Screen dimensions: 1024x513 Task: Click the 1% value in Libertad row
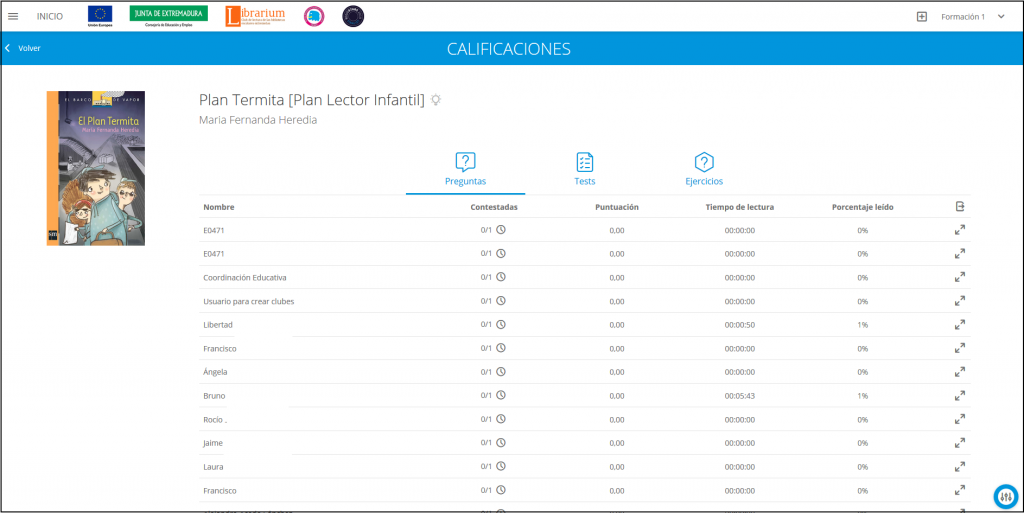pos(863,324)
